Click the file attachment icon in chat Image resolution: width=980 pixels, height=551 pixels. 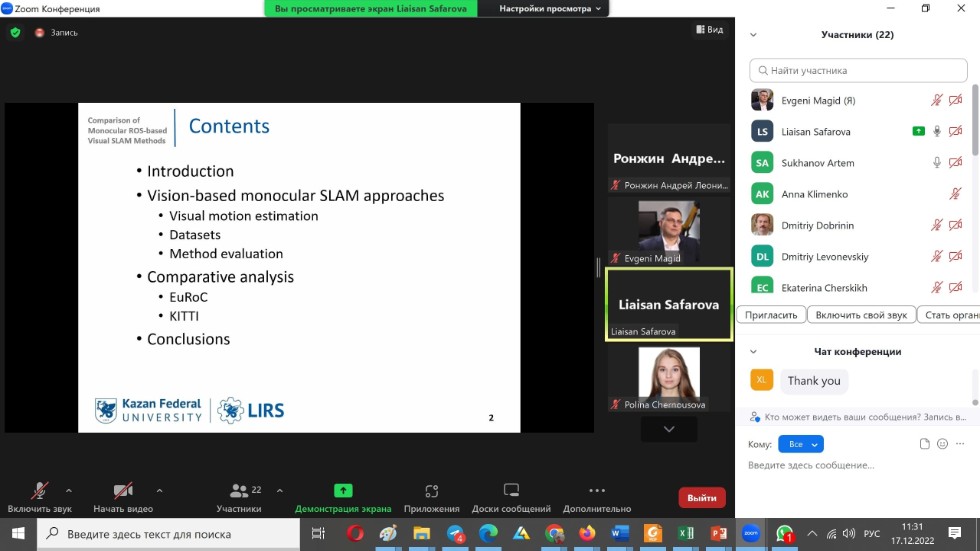tap(925, 444)
